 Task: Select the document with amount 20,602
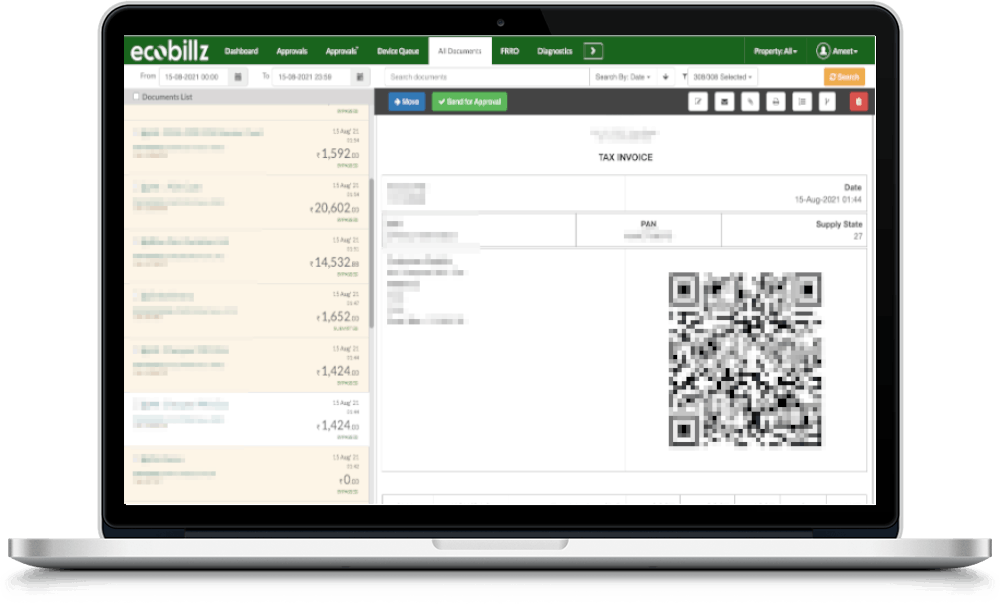tap(247, 202)
